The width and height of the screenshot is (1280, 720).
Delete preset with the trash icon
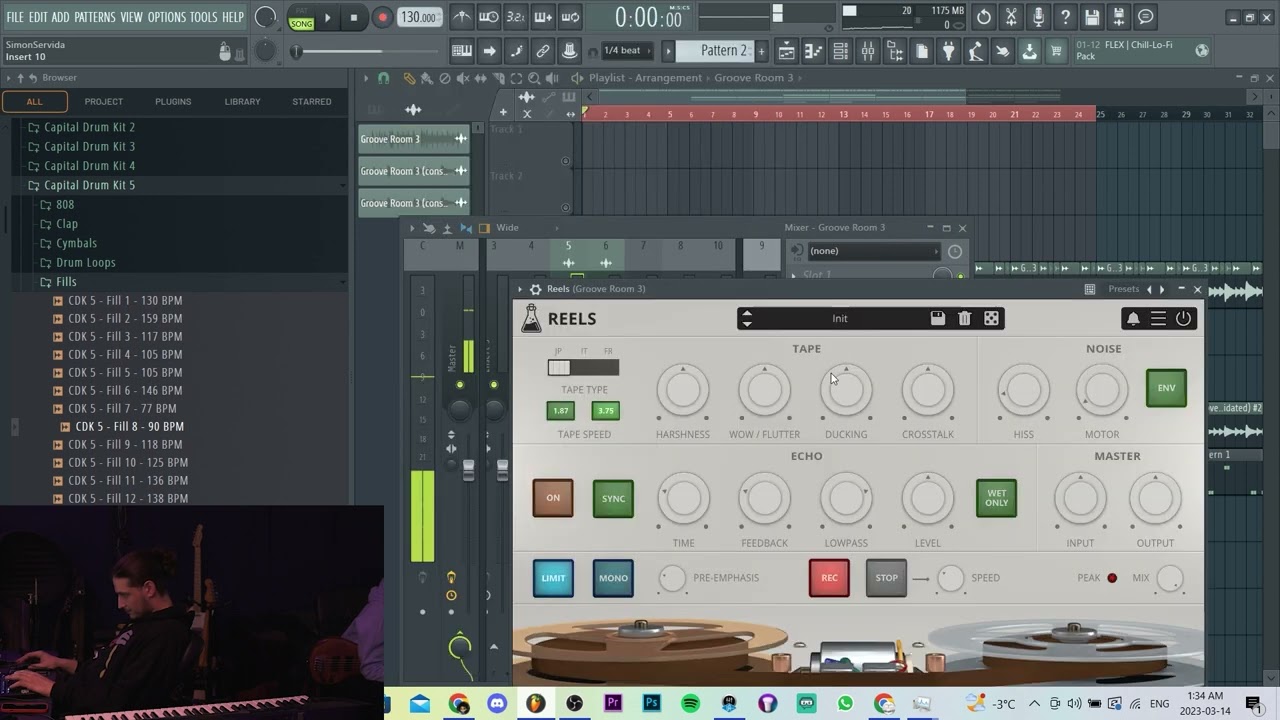(965, 318)
